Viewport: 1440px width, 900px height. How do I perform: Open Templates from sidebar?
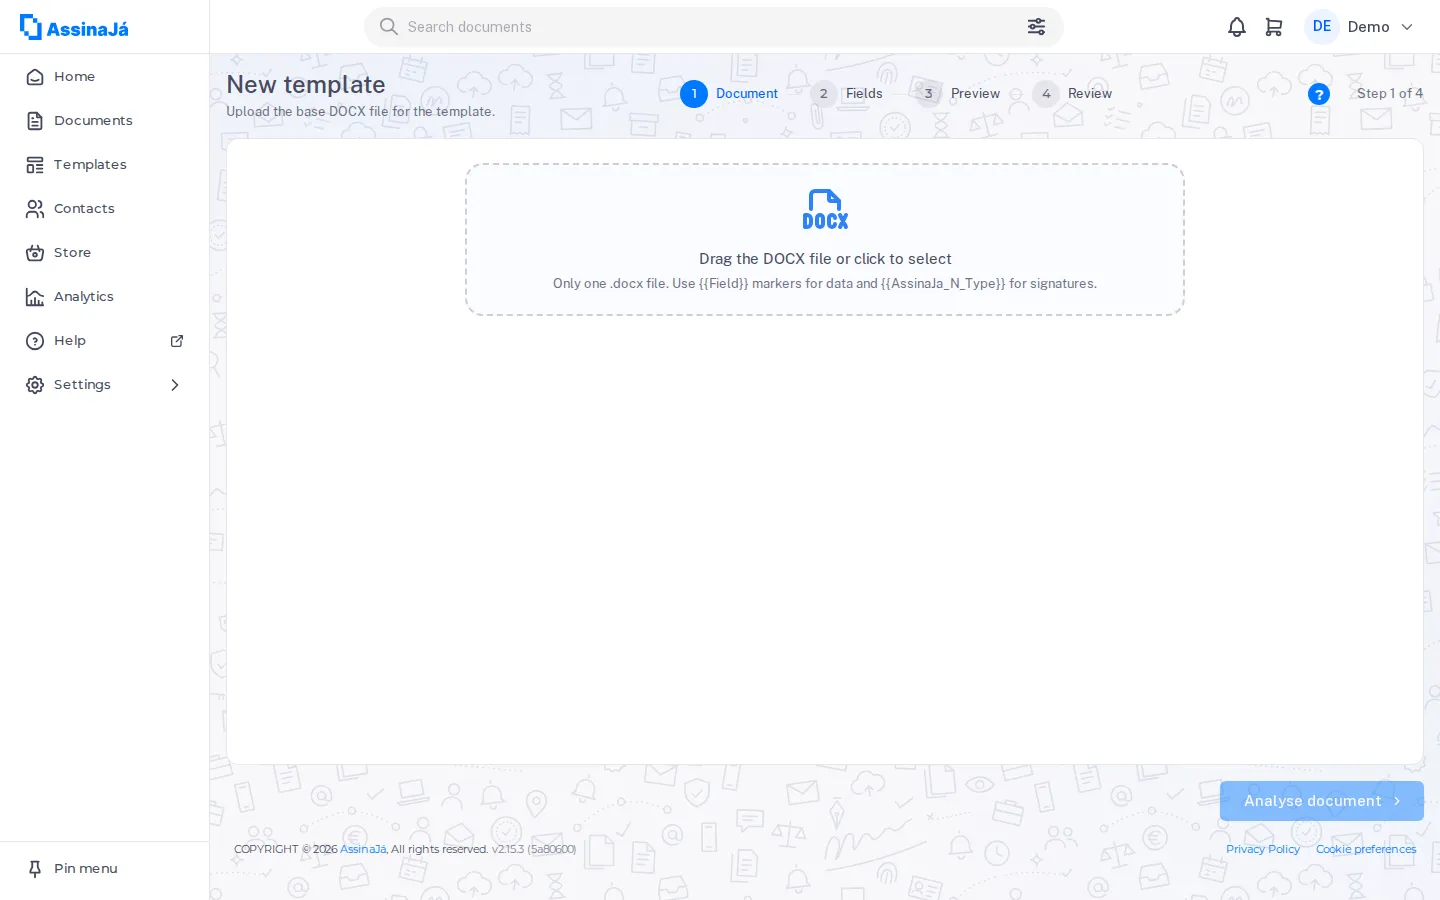pyautogui.click(x=104, y=165)
